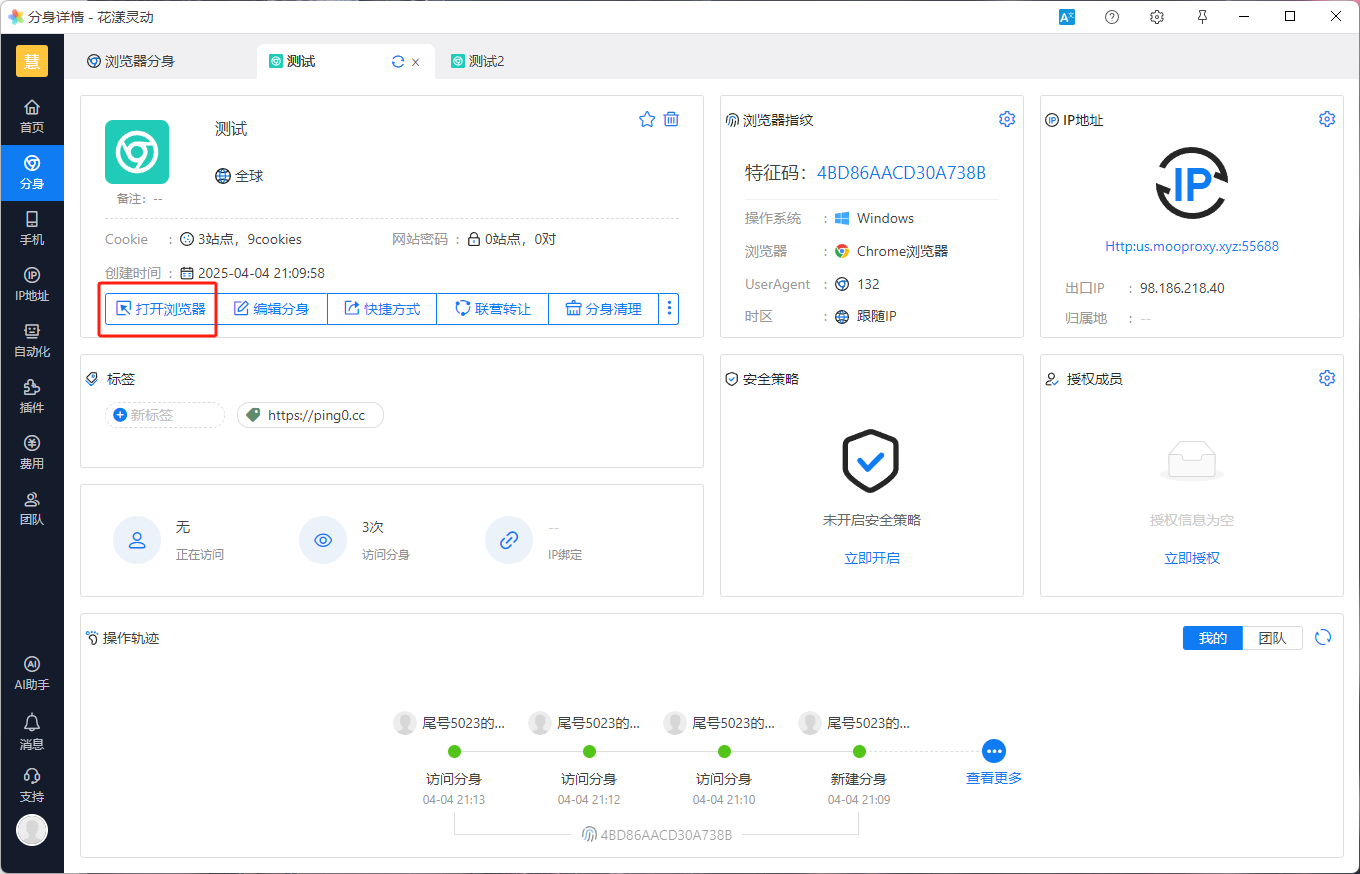The width and height of the screenshot is (1360, 874).
Task: Select the 04-04 21:12 访问分身 timeline marker
Action: click(x=589, y=751)
